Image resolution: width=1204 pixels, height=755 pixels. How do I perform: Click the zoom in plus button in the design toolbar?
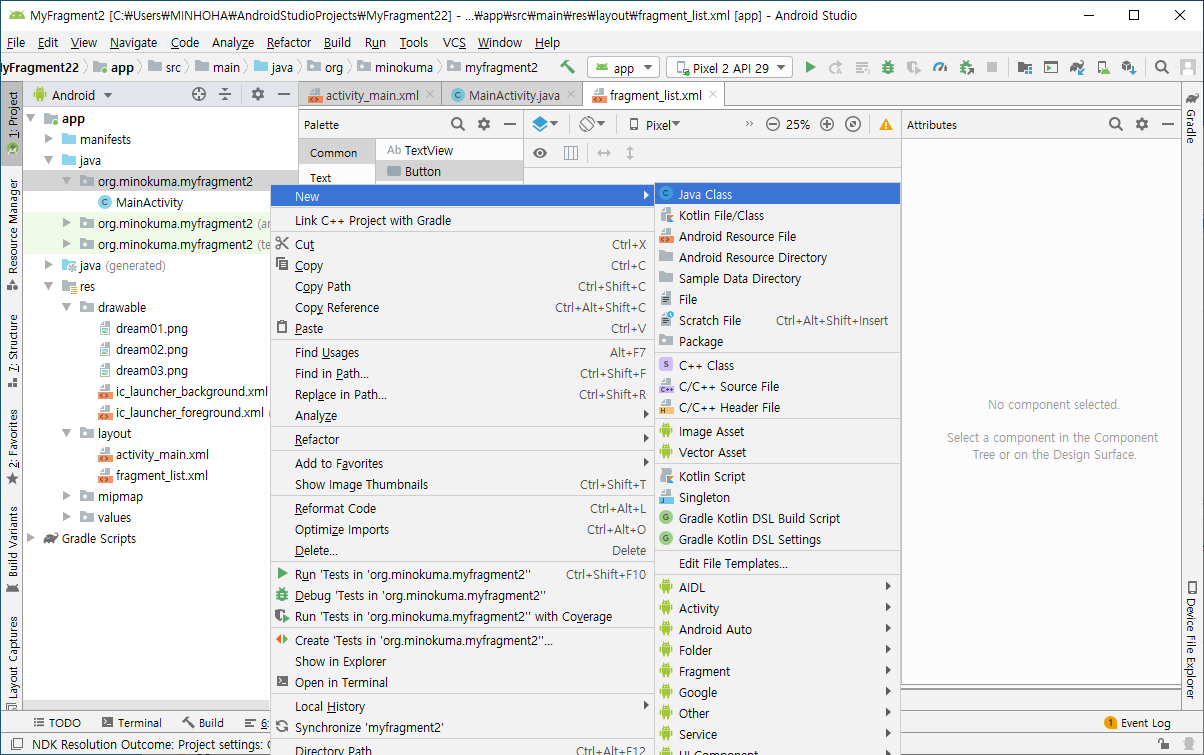click(x=827, y=124)
